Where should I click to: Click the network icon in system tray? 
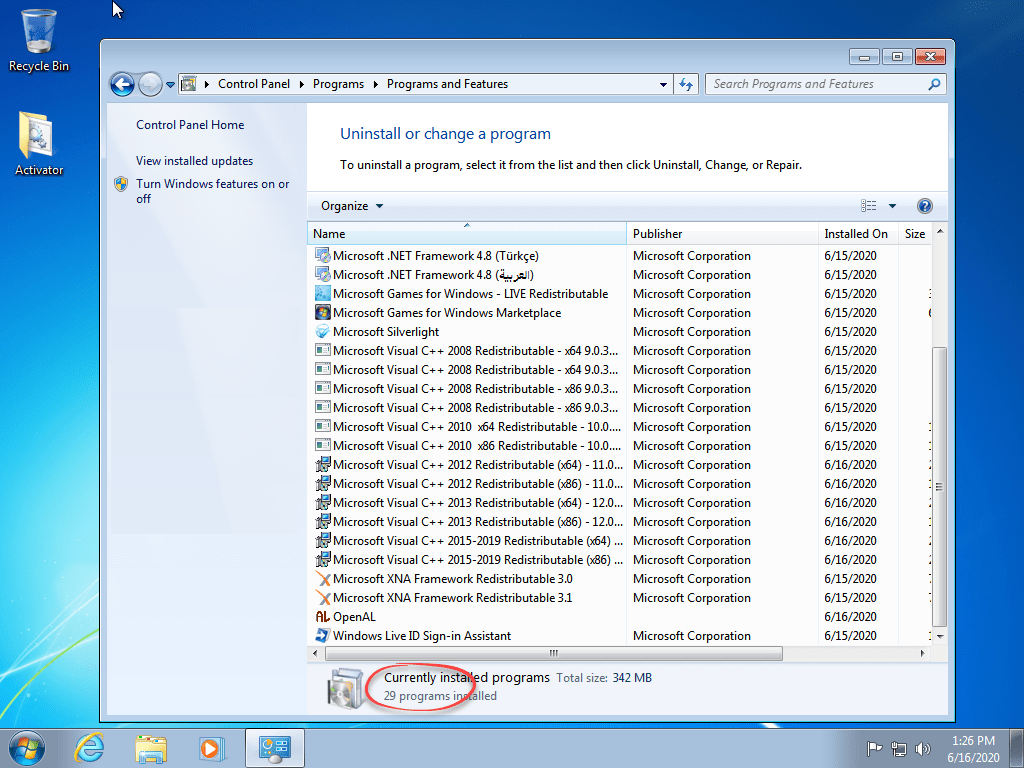click(x=899, y=749)
